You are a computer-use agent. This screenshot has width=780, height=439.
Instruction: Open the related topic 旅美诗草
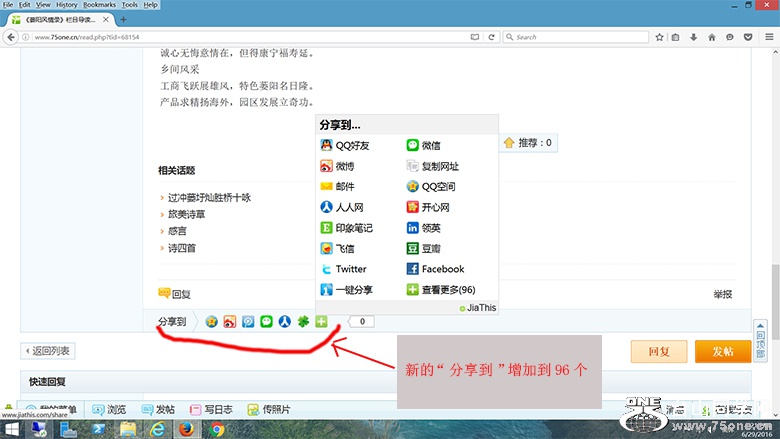(x=188, y=215)
